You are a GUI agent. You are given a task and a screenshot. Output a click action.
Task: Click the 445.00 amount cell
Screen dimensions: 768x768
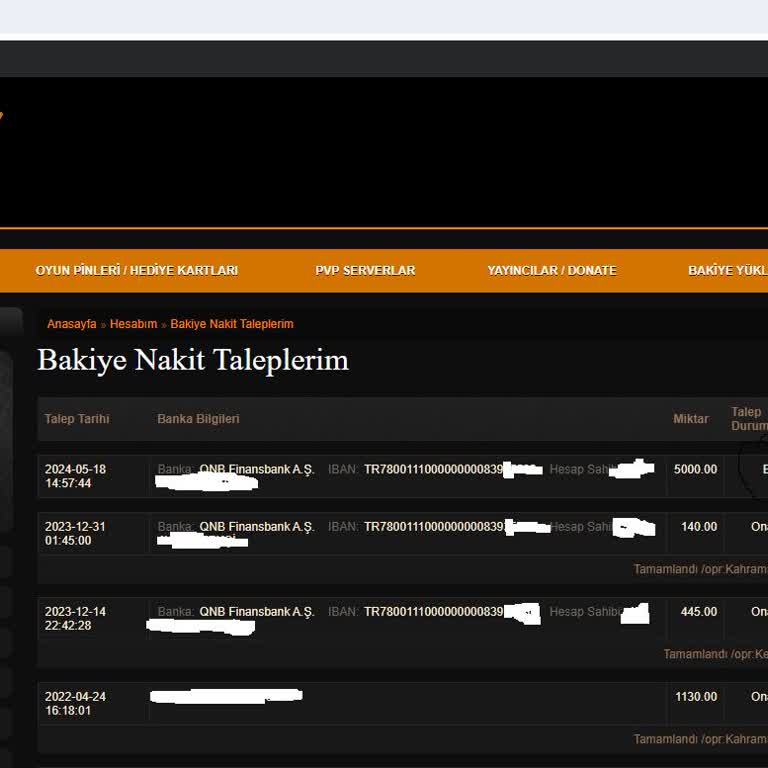click(x=698, y=611)
